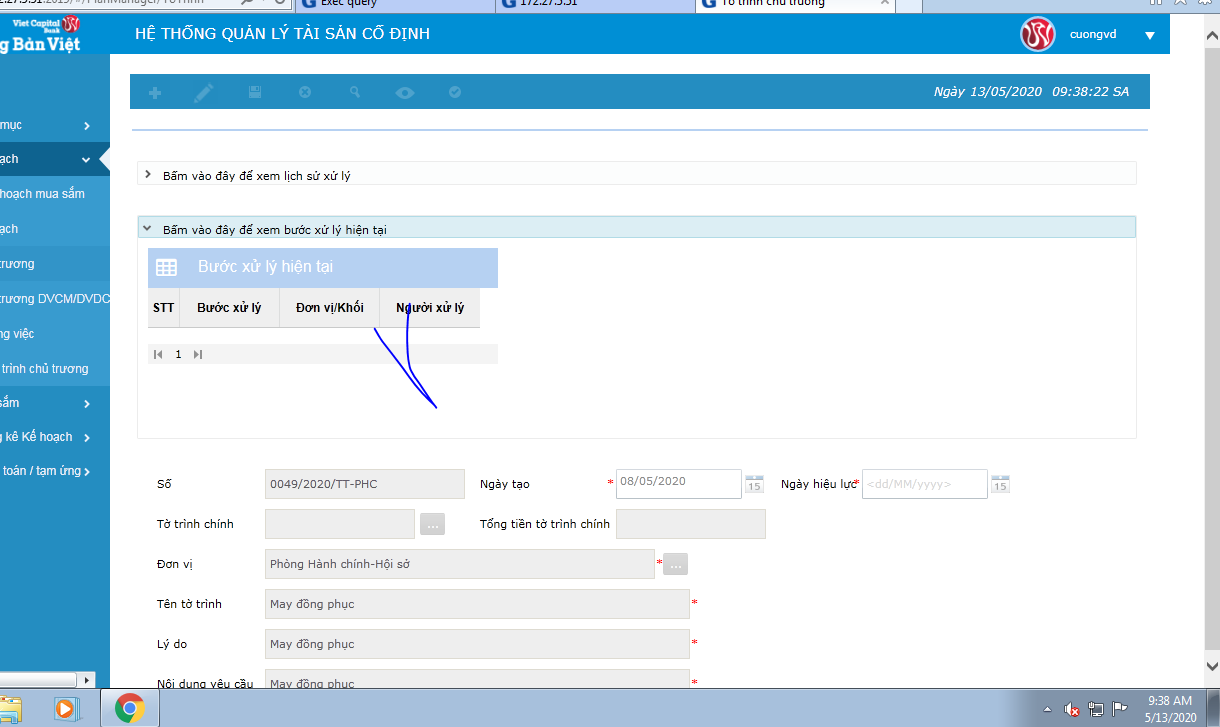Click the browse (...) button for Tờ trình chính
Image resolution: width=1220 pixels, height=727 pixels.
432,523
